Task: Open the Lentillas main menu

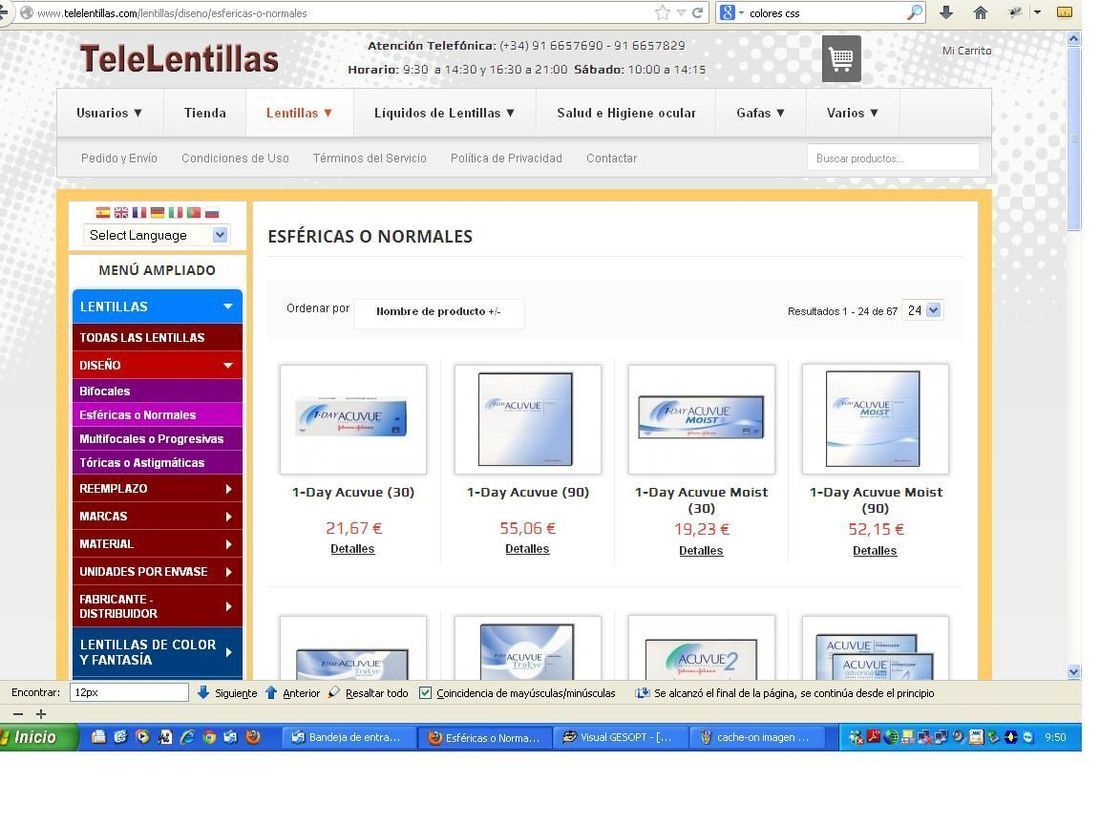Action: click(x=300, y=113)
